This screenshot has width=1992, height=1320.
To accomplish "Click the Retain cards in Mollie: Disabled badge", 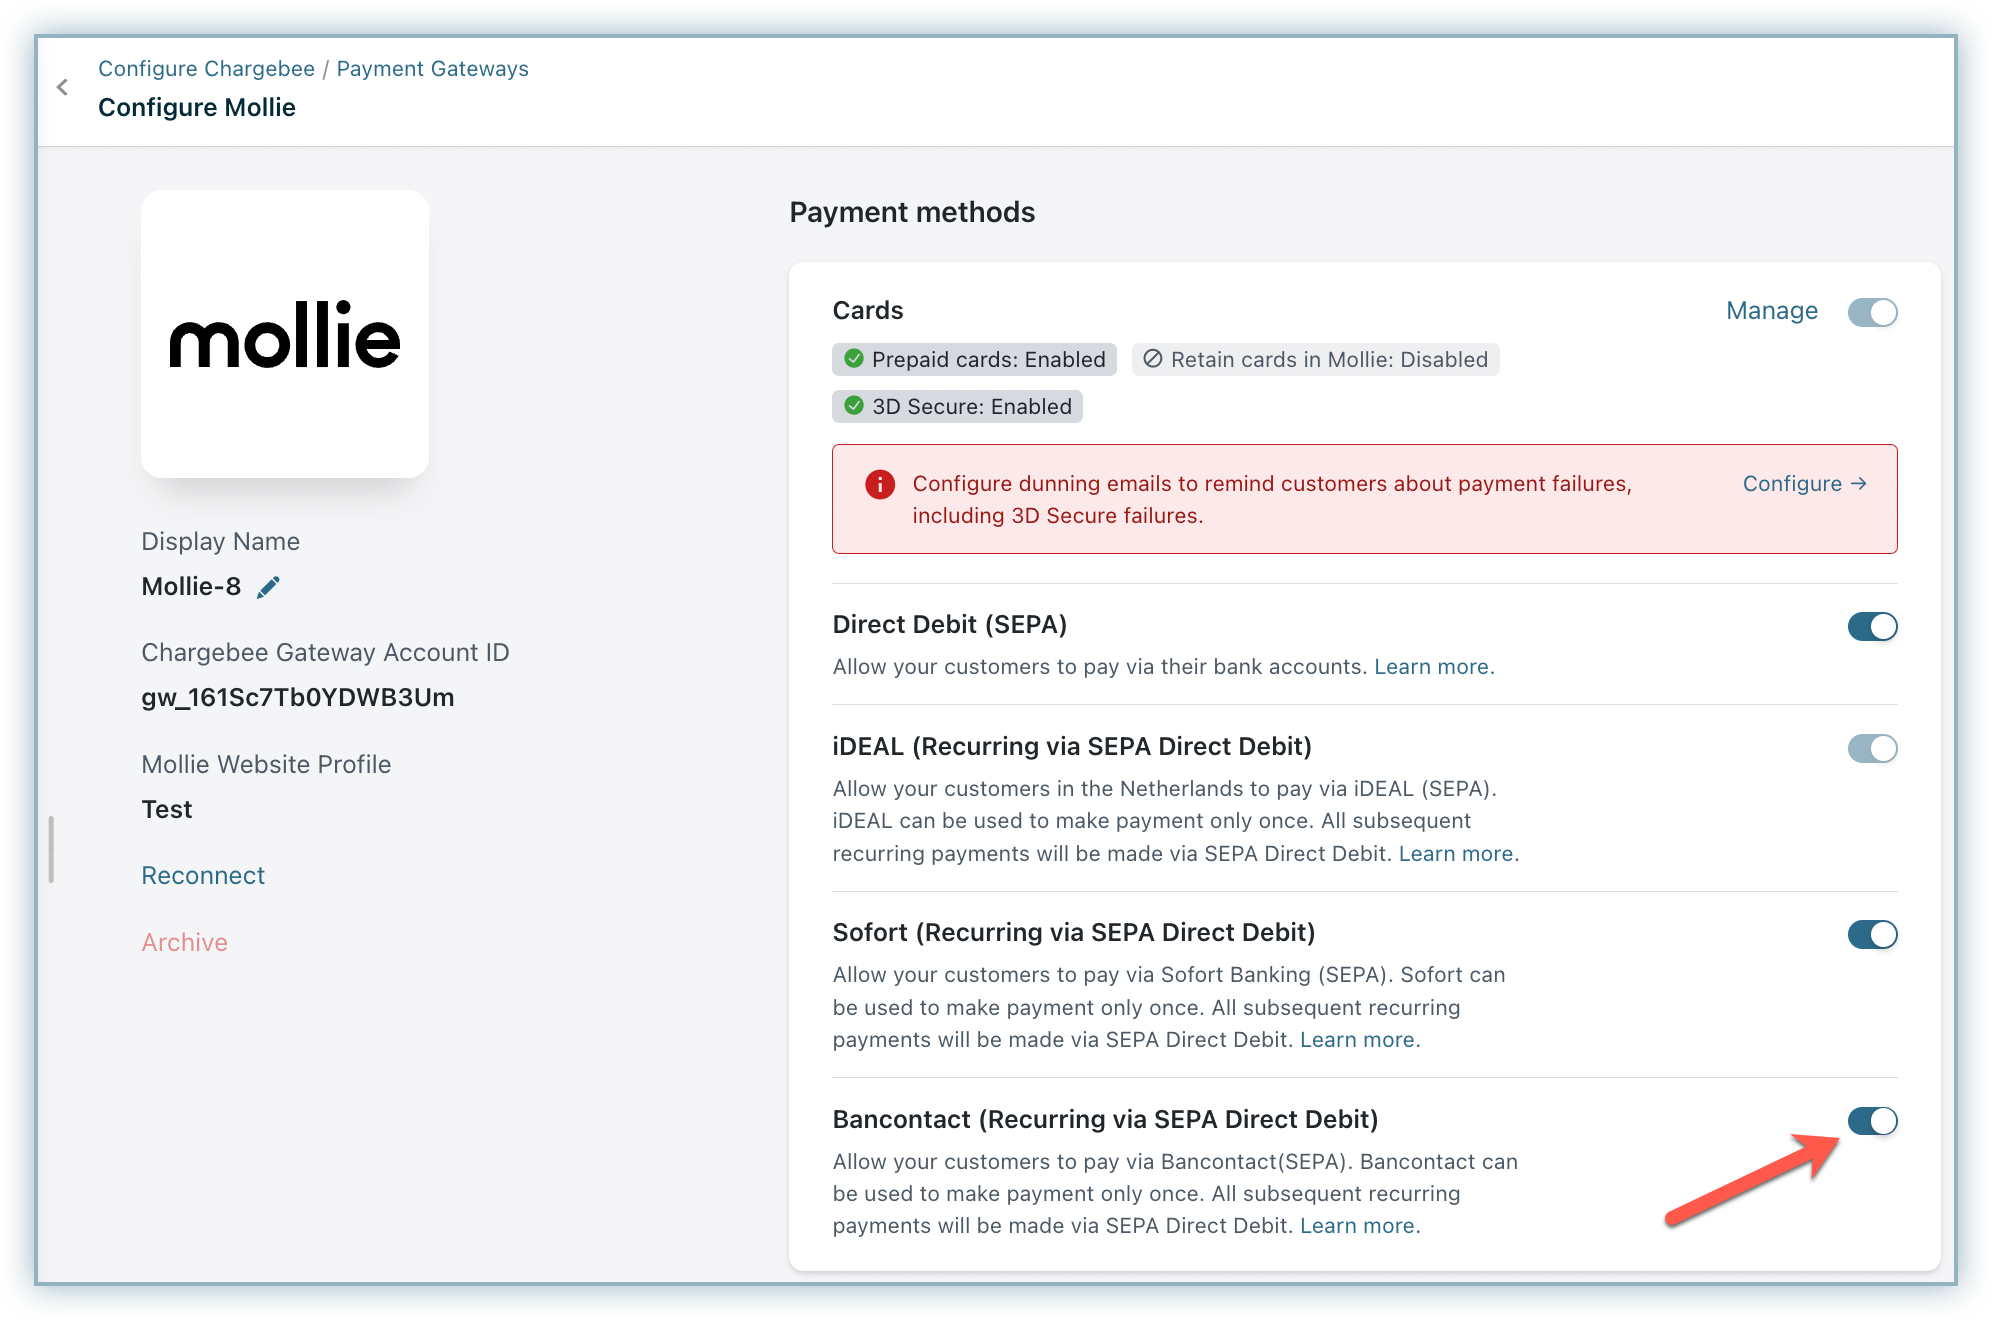I will pyautogui.click(x=1315, y=359).
